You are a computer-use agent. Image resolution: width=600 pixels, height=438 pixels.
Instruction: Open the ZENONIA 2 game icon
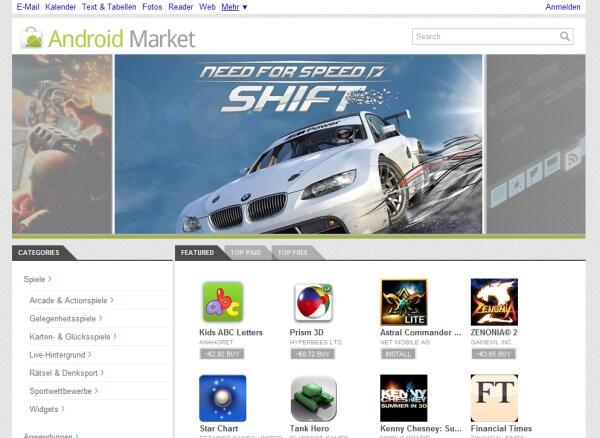494,302
